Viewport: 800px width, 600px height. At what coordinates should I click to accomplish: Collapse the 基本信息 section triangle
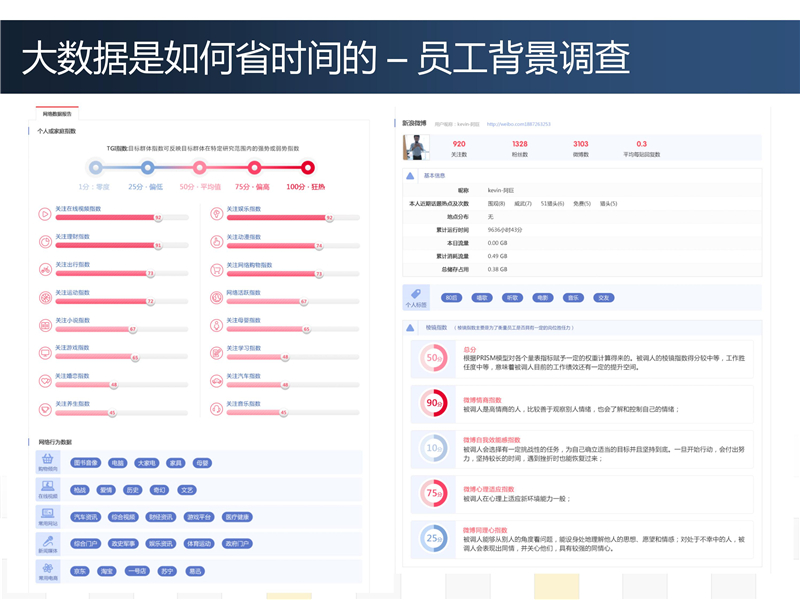click(410, 176)
